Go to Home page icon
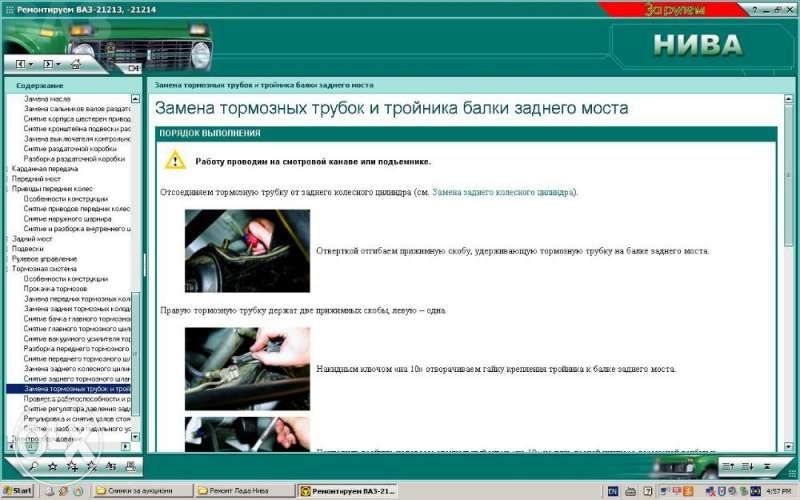This screenshot has height=500, width=800. [x=76, y=64]
